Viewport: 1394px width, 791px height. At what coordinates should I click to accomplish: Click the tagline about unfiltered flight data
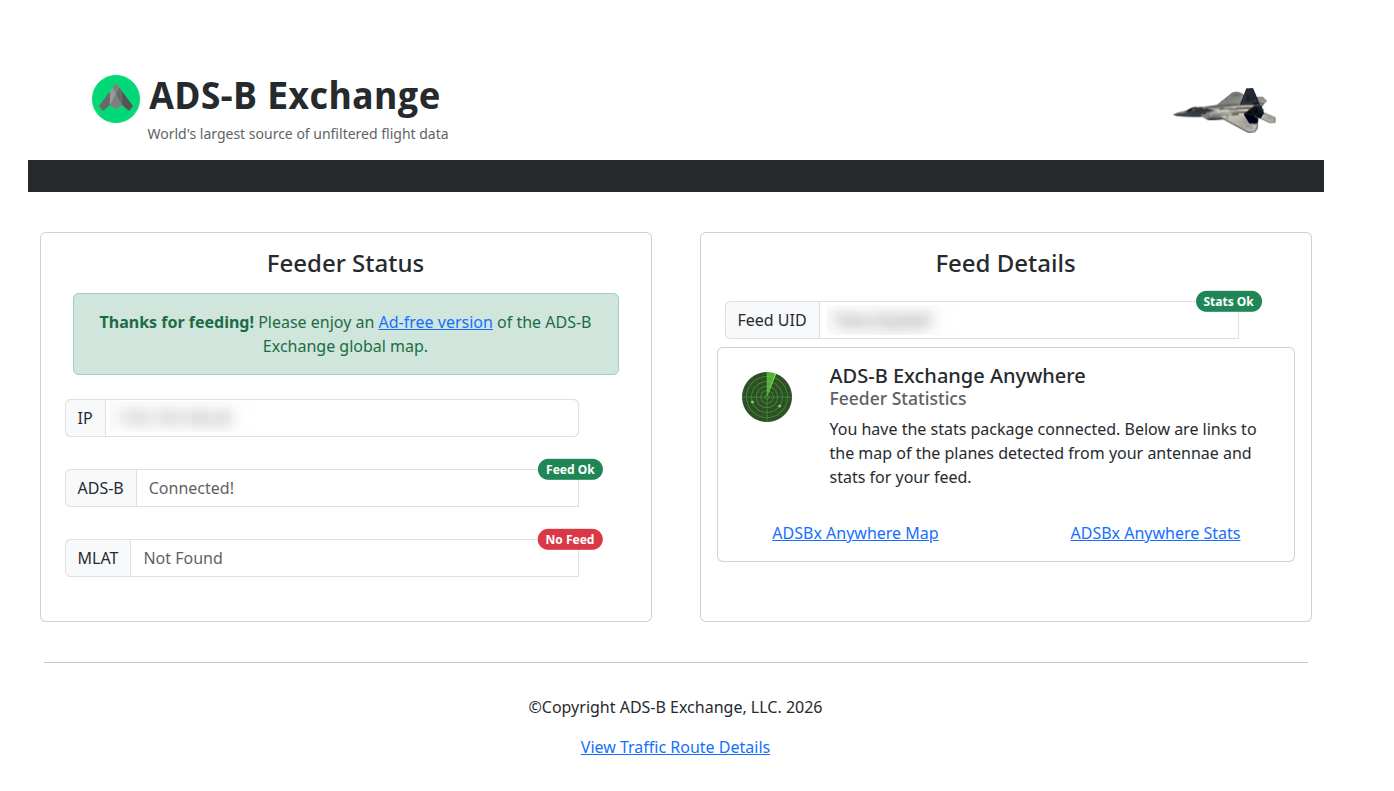298,134
